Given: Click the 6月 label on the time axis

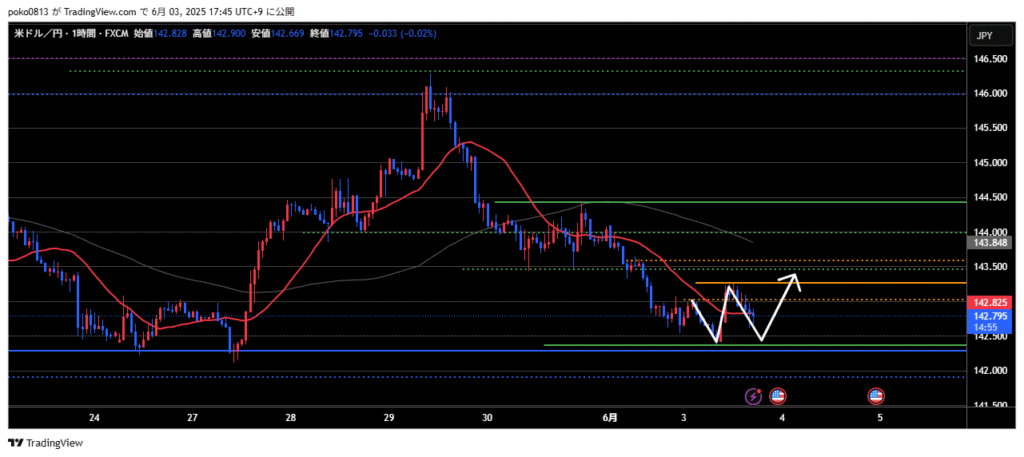Looking at the screenshot, I should click(610, 417).
